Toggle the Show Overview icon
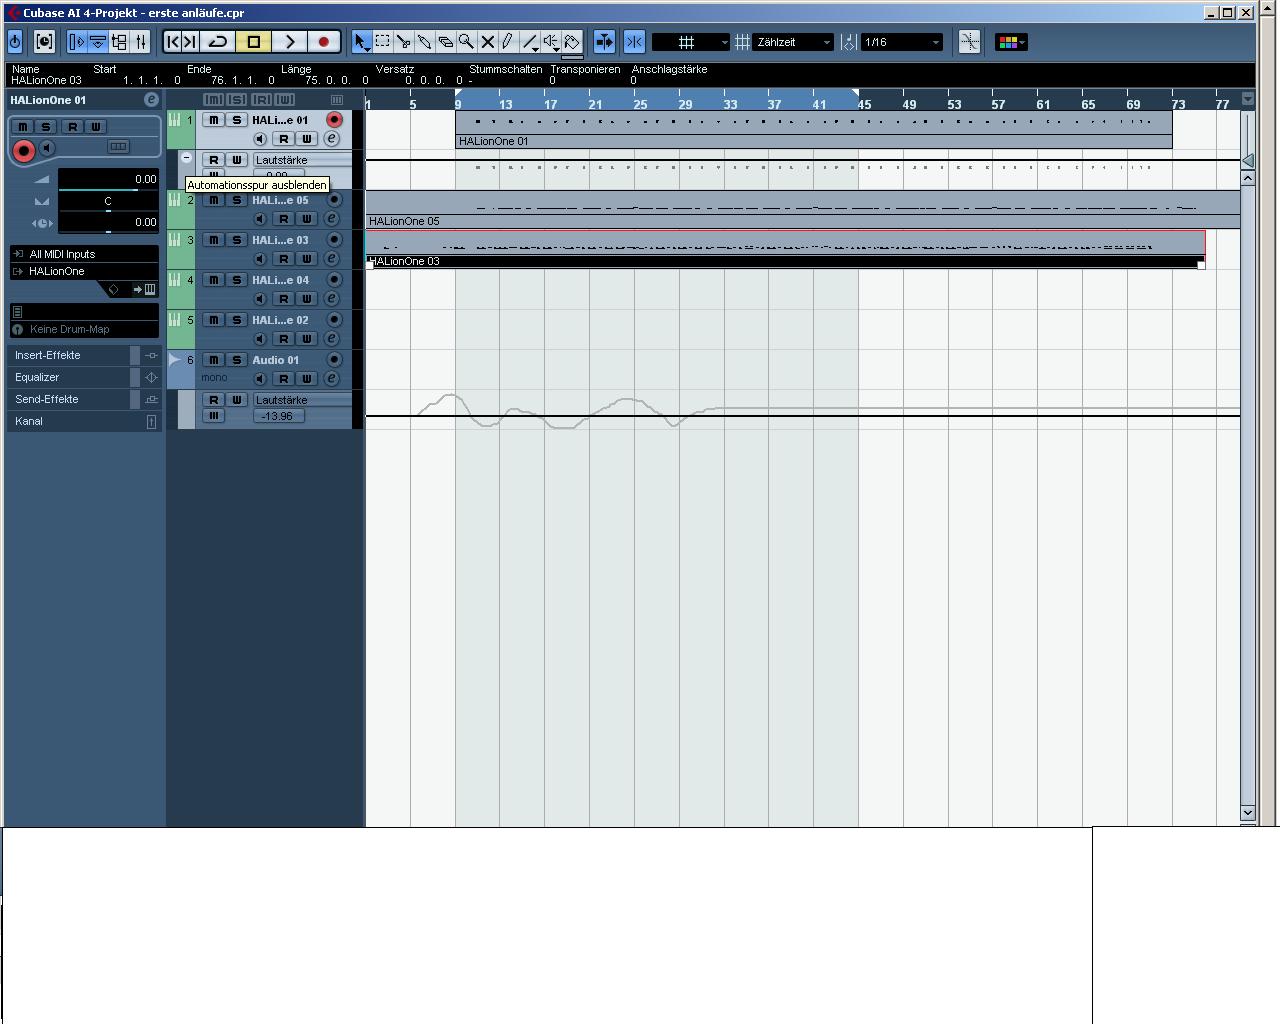Screen dimensions: 1280x1024 pos(119,42)
